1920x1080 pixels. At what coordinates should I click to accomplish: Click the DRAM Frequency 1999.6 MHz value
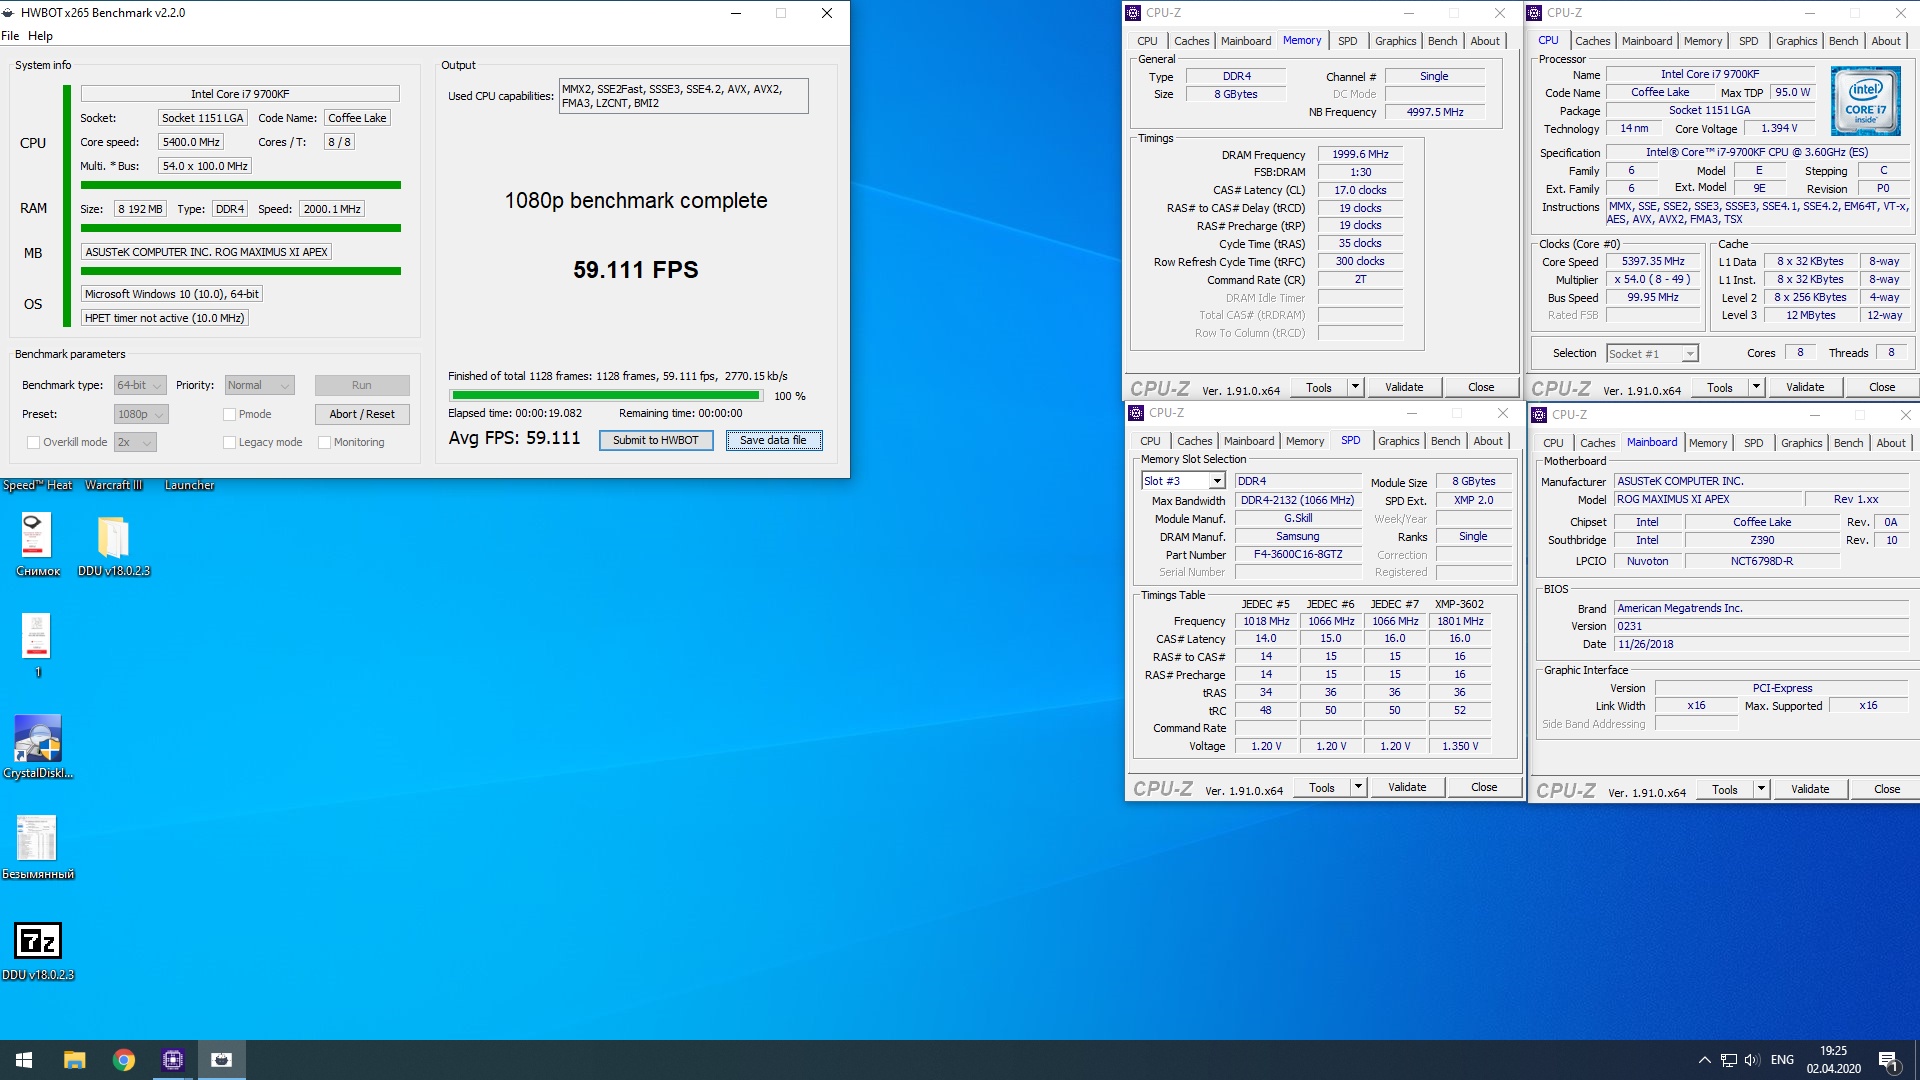click(1360, 154)
